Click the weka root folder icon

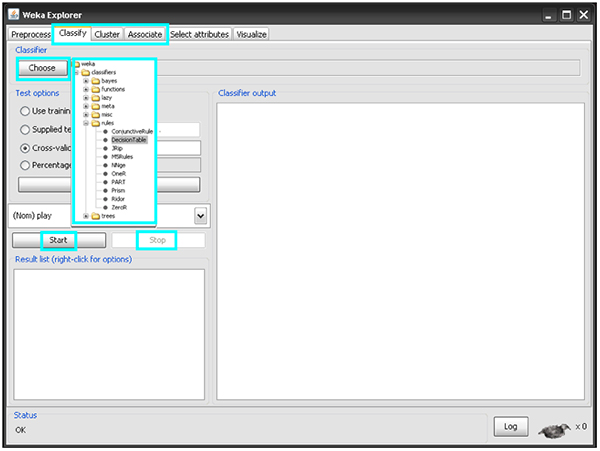pos(77,64)
